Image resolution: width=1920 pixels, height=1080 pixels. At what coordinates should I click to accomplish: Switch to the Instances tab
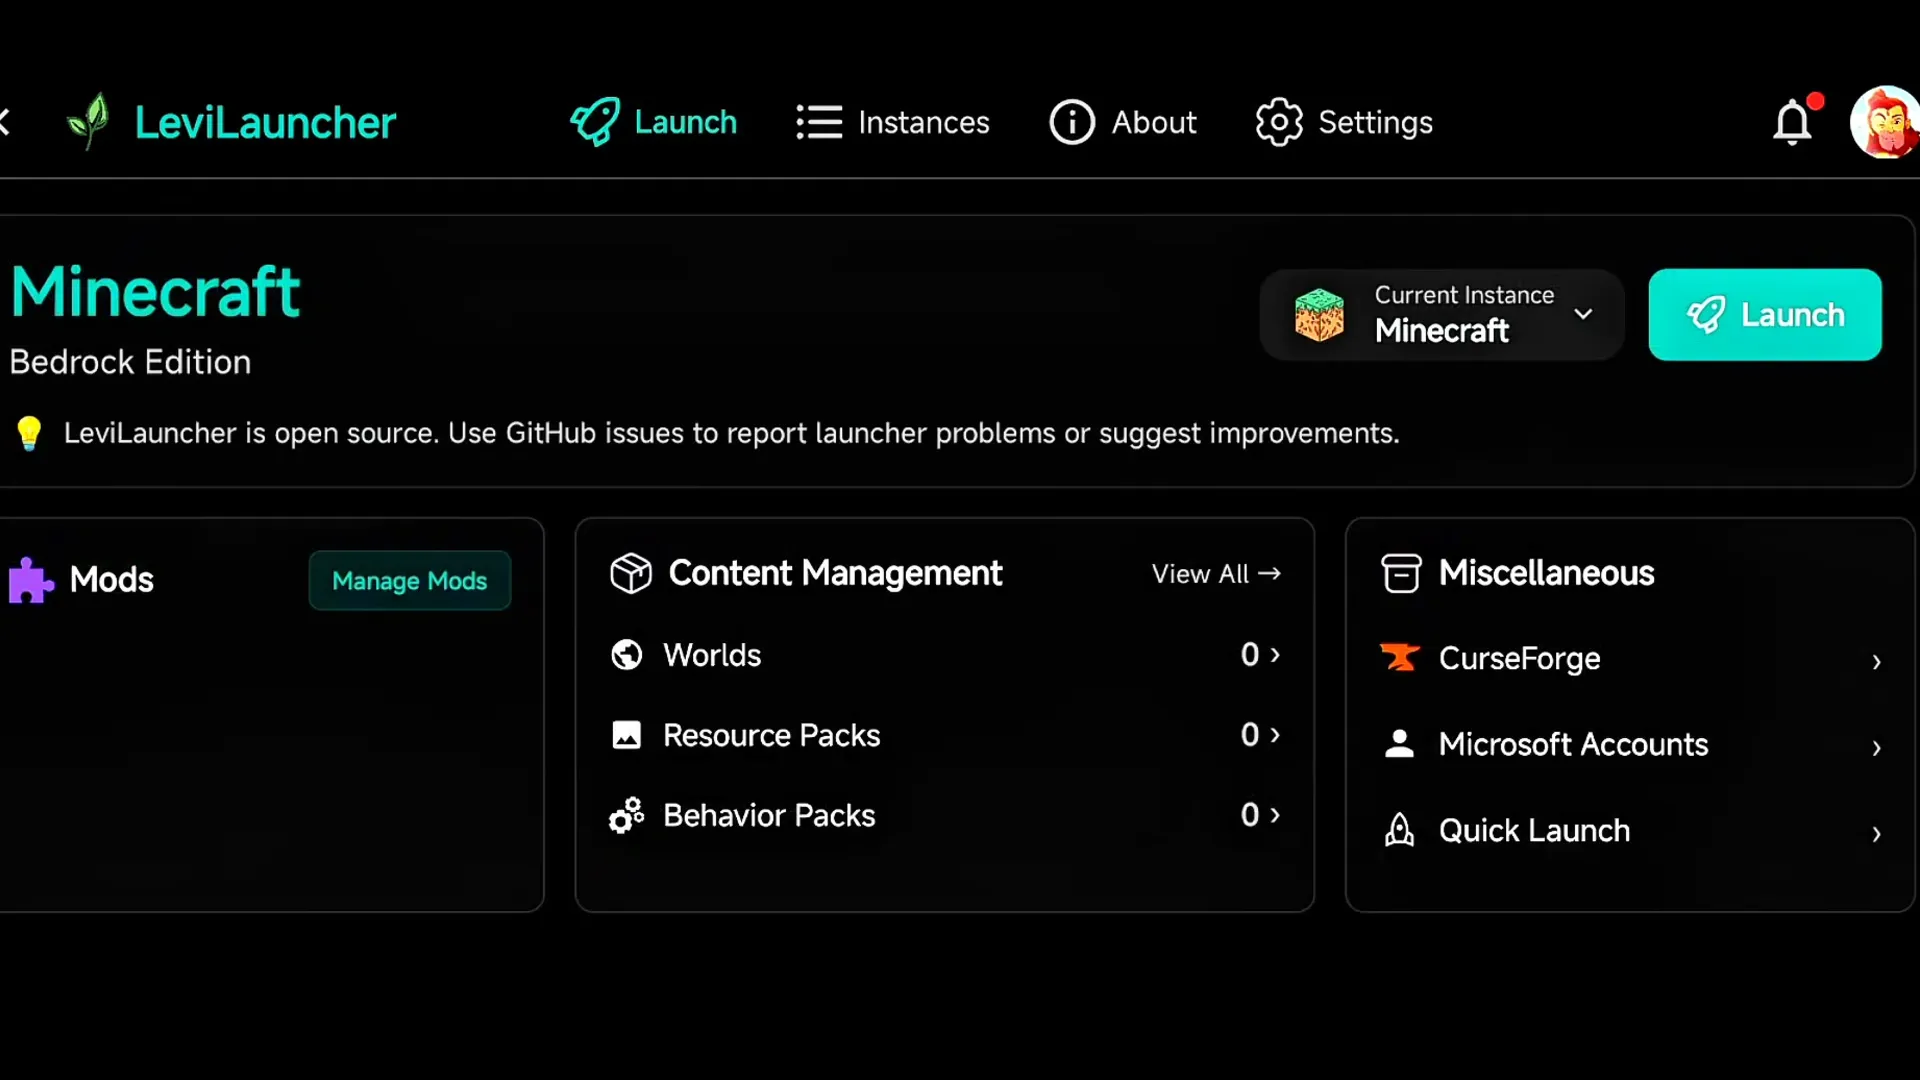click(893, 122)
